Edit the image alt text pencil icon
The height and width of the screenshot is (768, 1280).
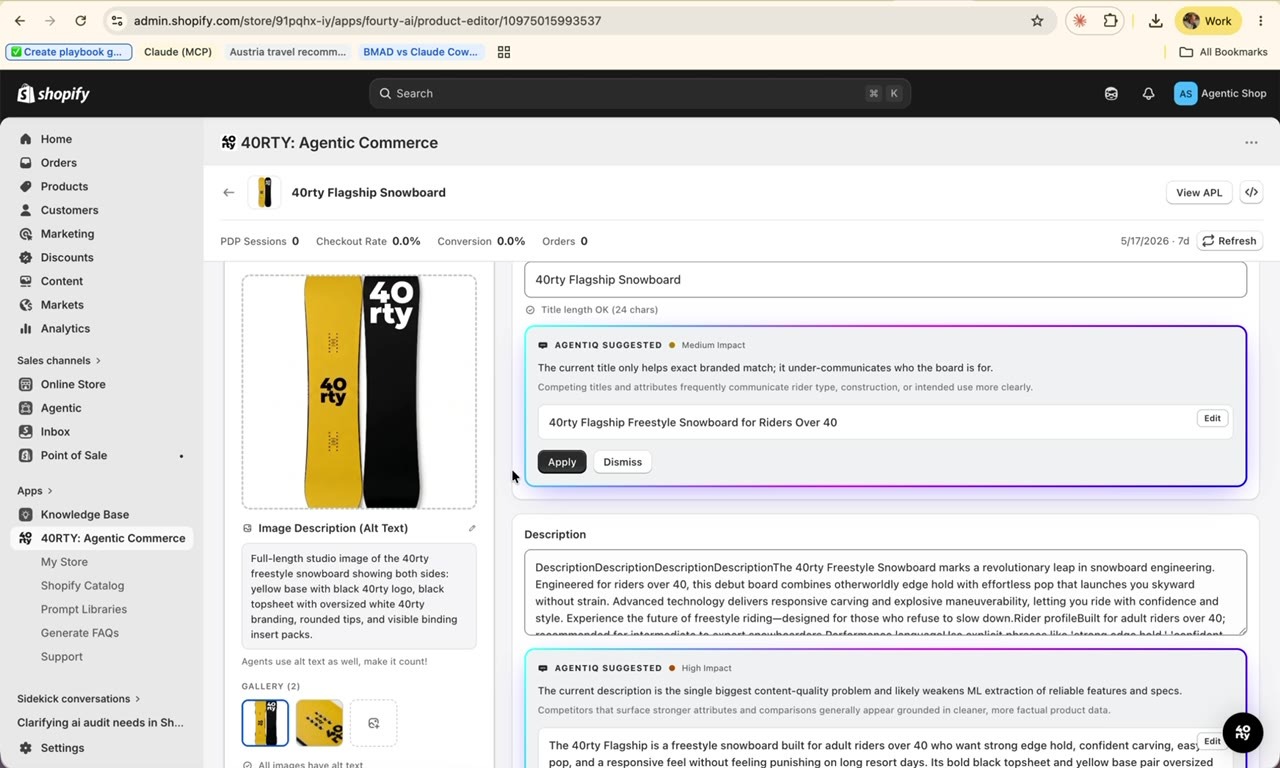472,528
